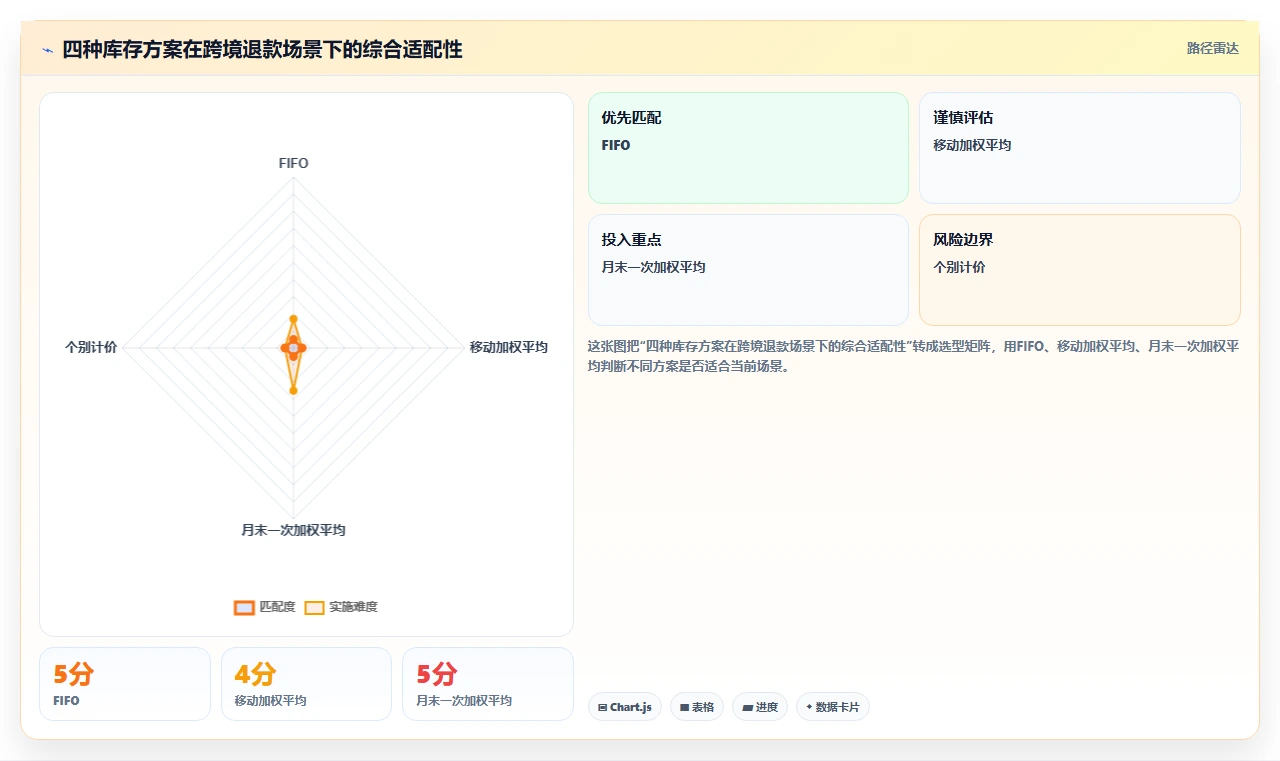Viewport: 1280px width, 761px height.
Task: Click the 5分 FIFO score card
Action: pos(125,684)
